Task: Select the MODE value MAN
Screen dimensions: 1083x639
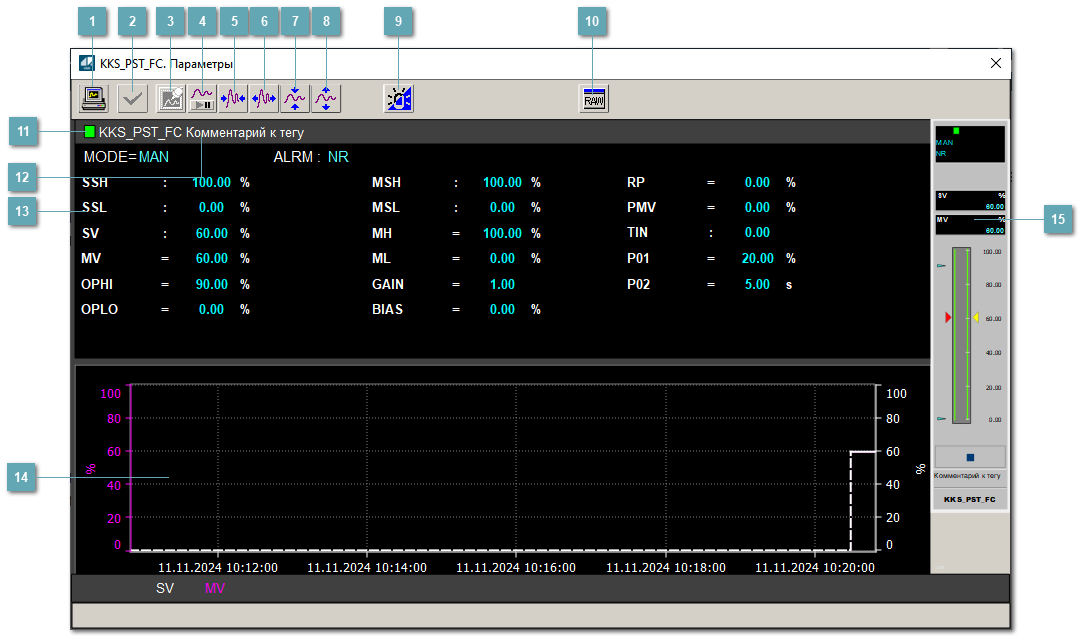Action: [x=154, y=157]
